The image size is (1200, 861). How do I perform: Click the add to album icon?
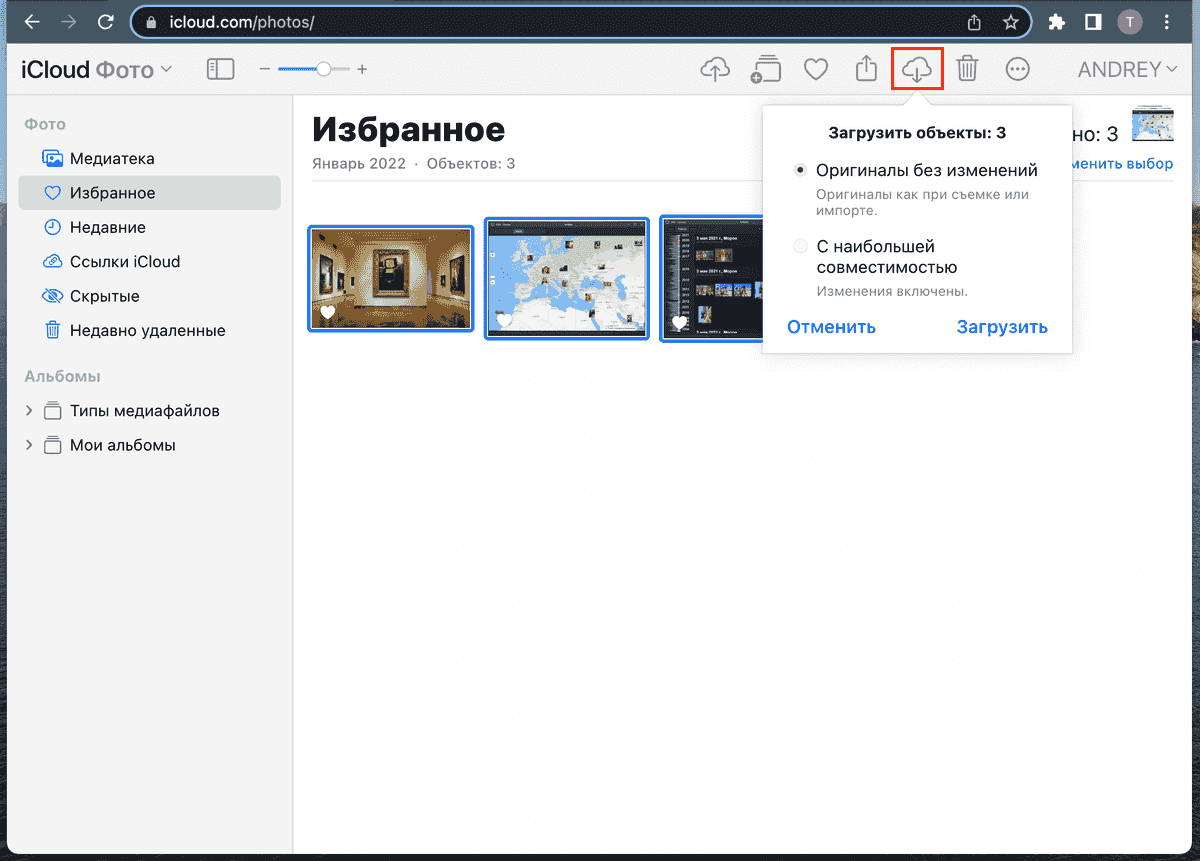click(766, 69)
